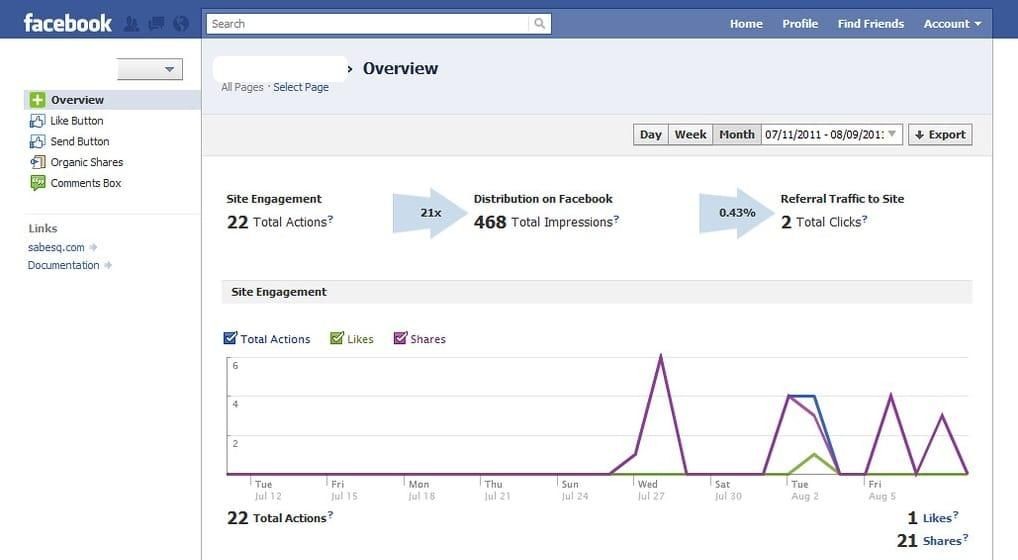Click help mark beside top Total Actions
Viewport: 1018px width, 560px height.
coord(330,219)
